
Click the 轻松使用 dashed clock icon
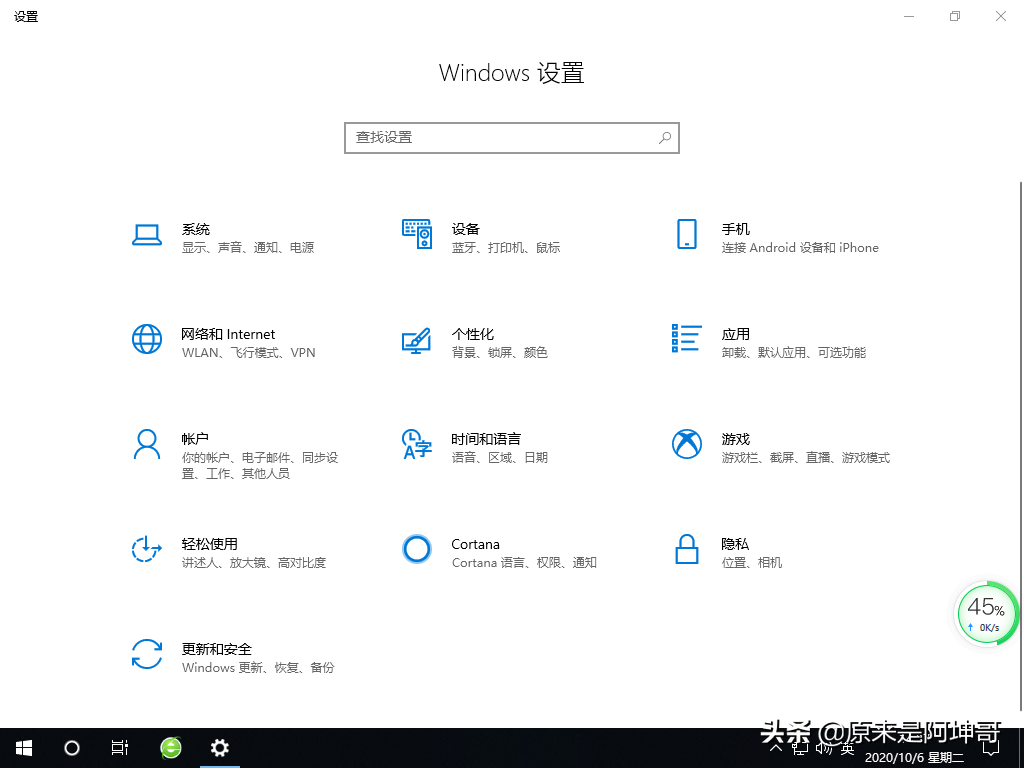point(147,549)
